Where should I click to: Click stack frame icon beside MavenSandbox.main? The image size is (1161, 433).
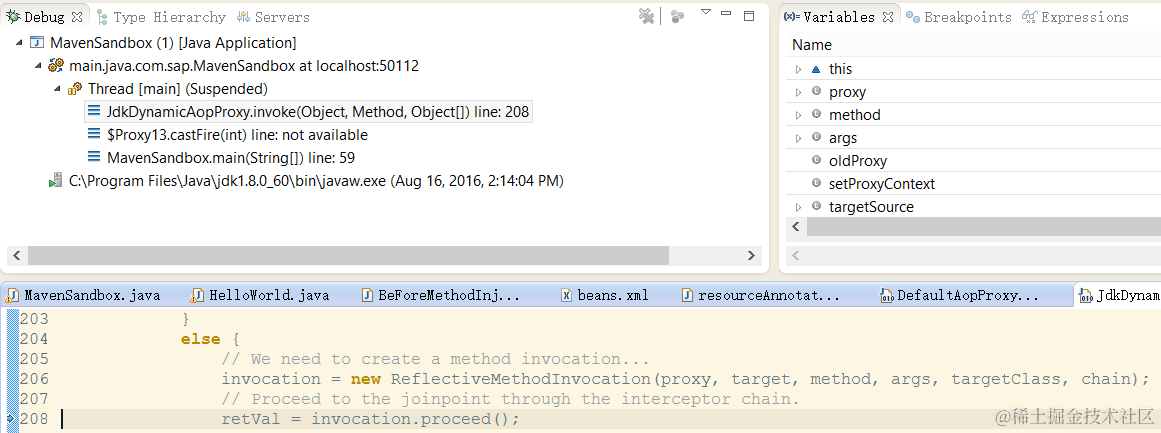(x=94, y=158)
